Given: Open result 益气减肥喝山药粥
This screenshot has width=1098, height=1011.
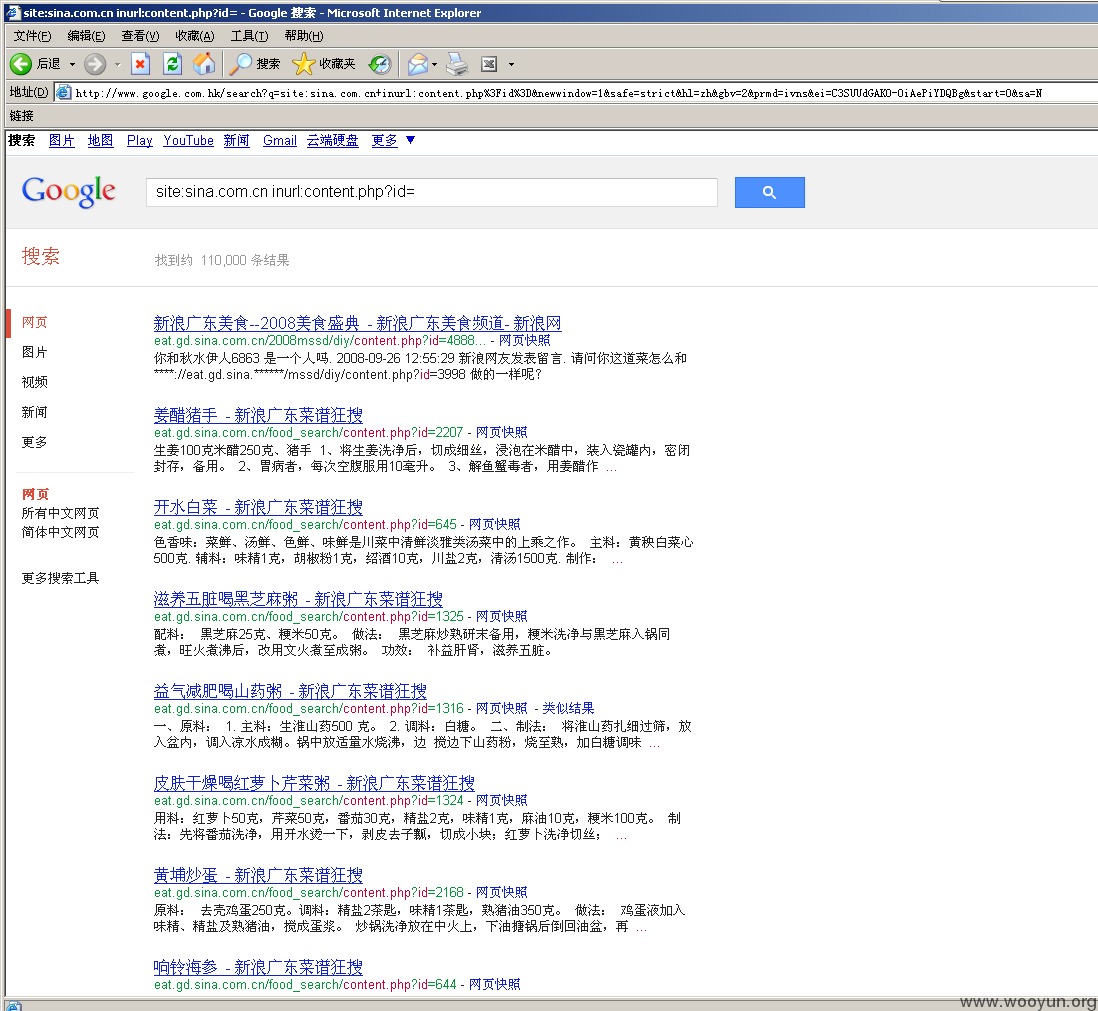Looking at the screenshot, I should [x=290, y=691].
